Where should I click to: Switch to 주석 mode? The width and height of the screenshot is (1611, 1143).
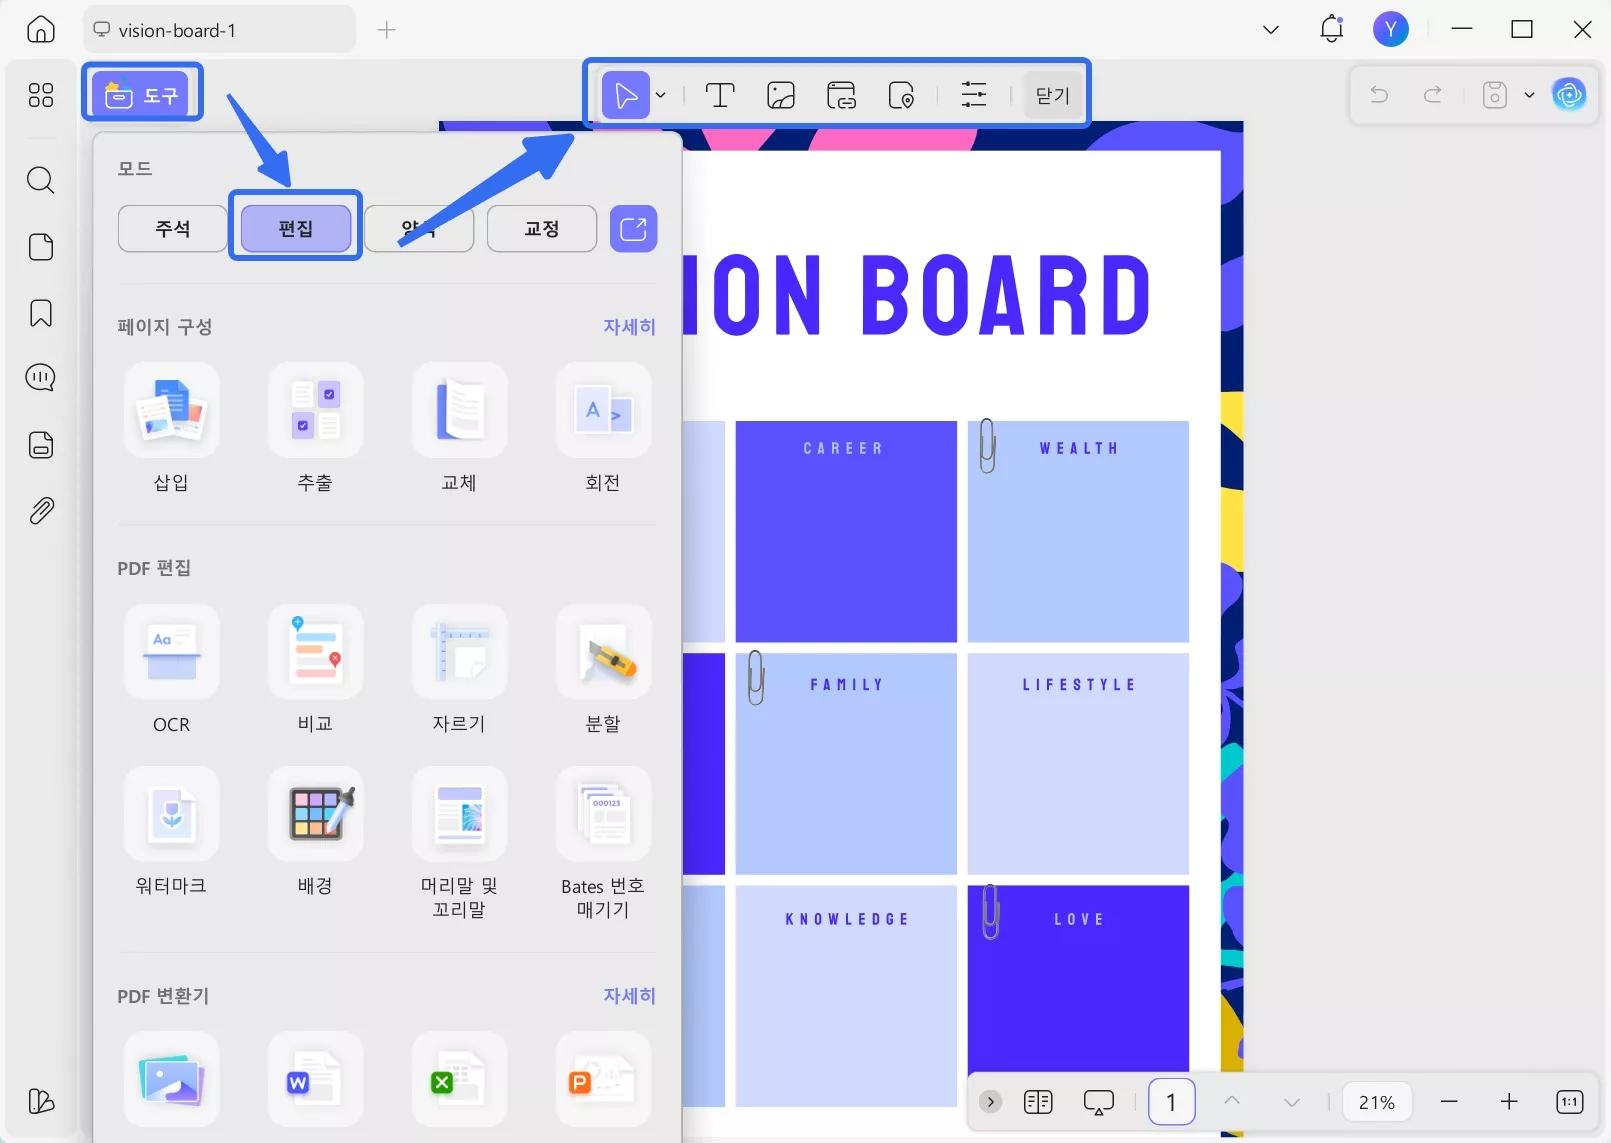pyautogui.click(x=173, y=229)
